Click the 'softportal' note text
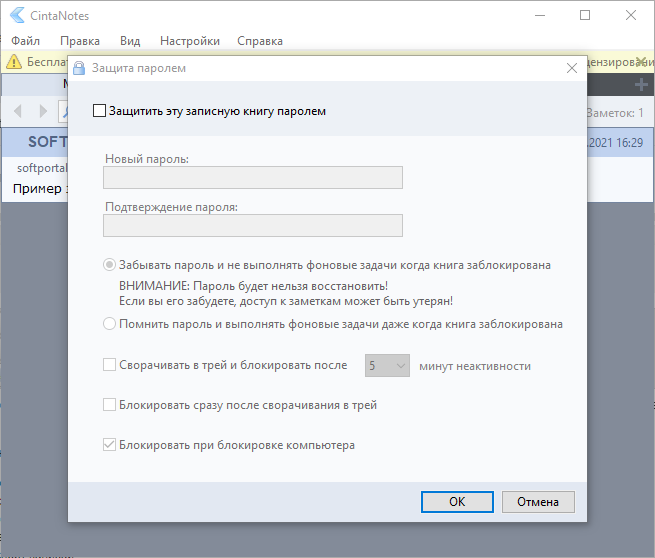 tap(42, 168)
